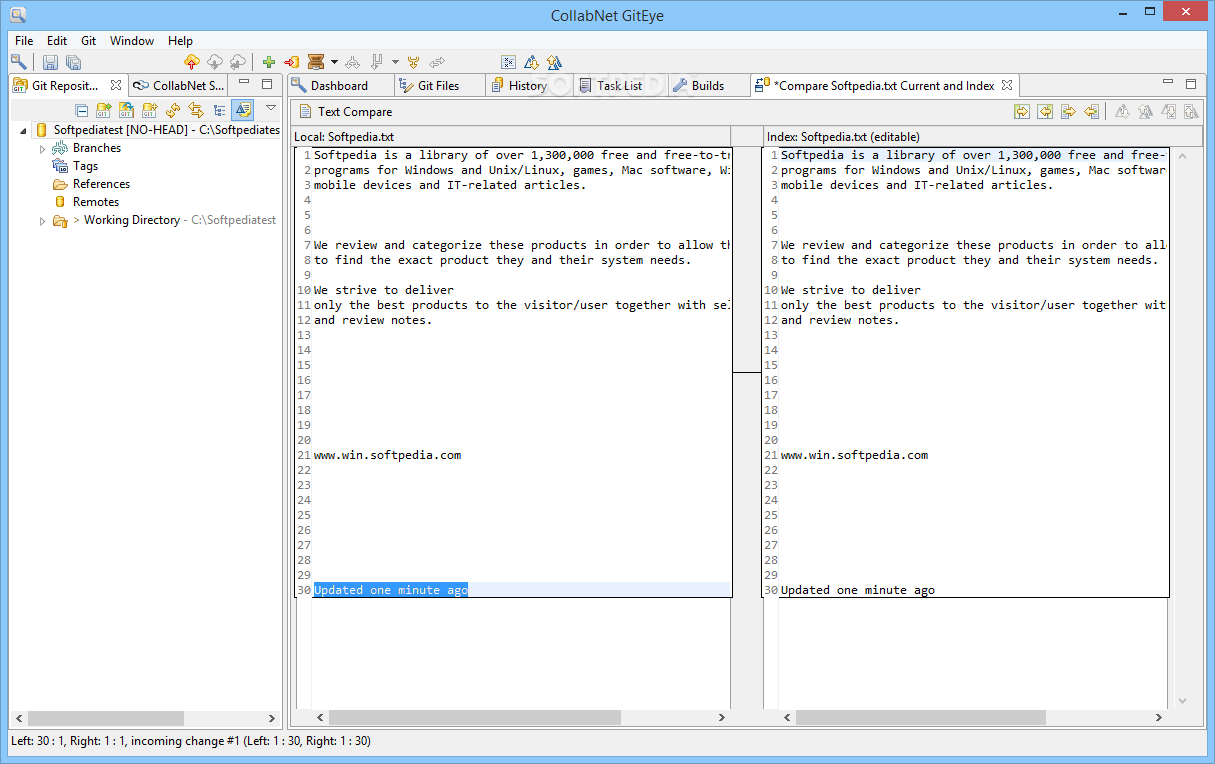Switch to the Dashboard tab
Screen dimensions: 1215x764
click(339, 86)
